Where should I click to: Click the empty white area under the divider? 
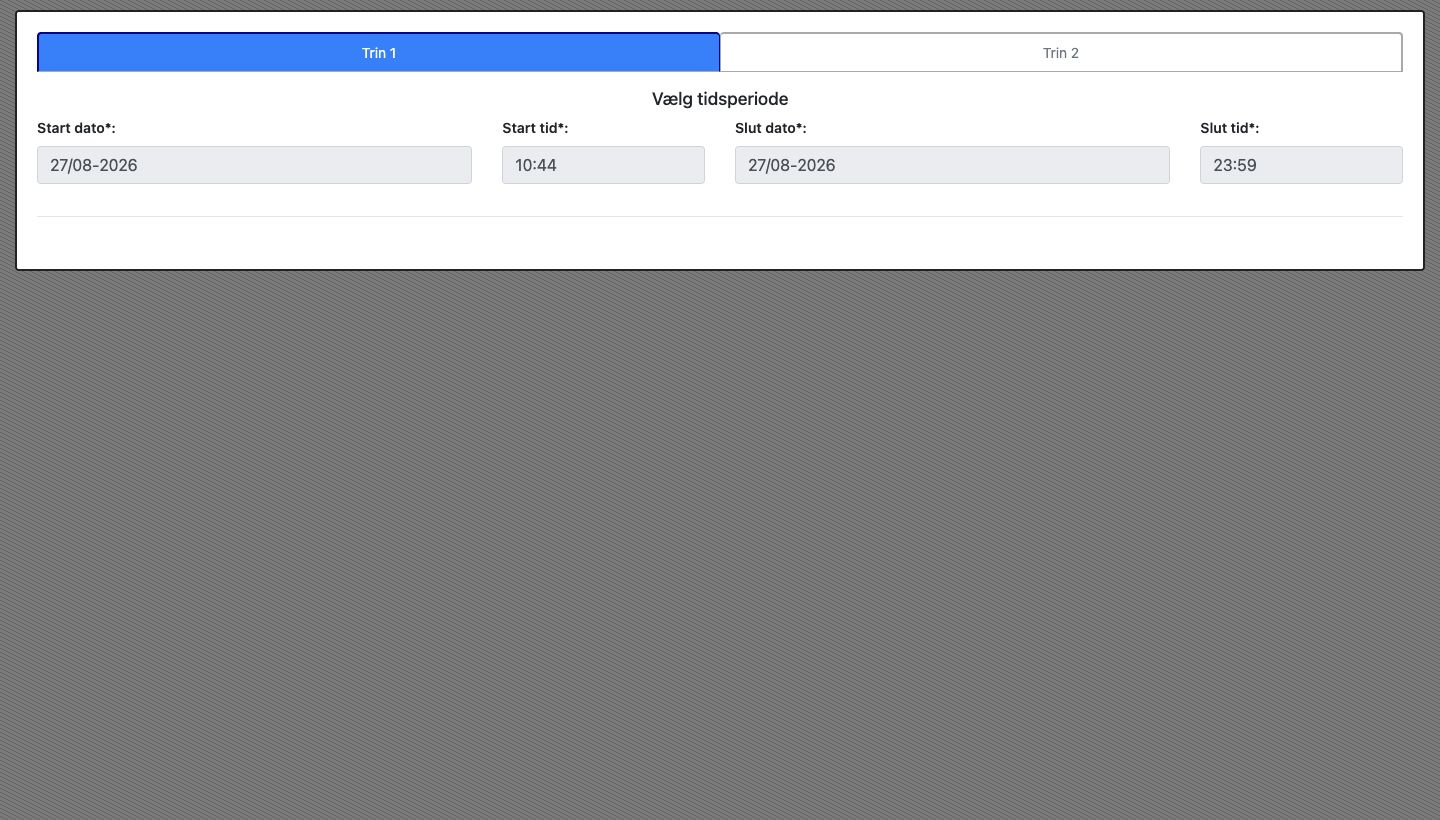[720, 242]
